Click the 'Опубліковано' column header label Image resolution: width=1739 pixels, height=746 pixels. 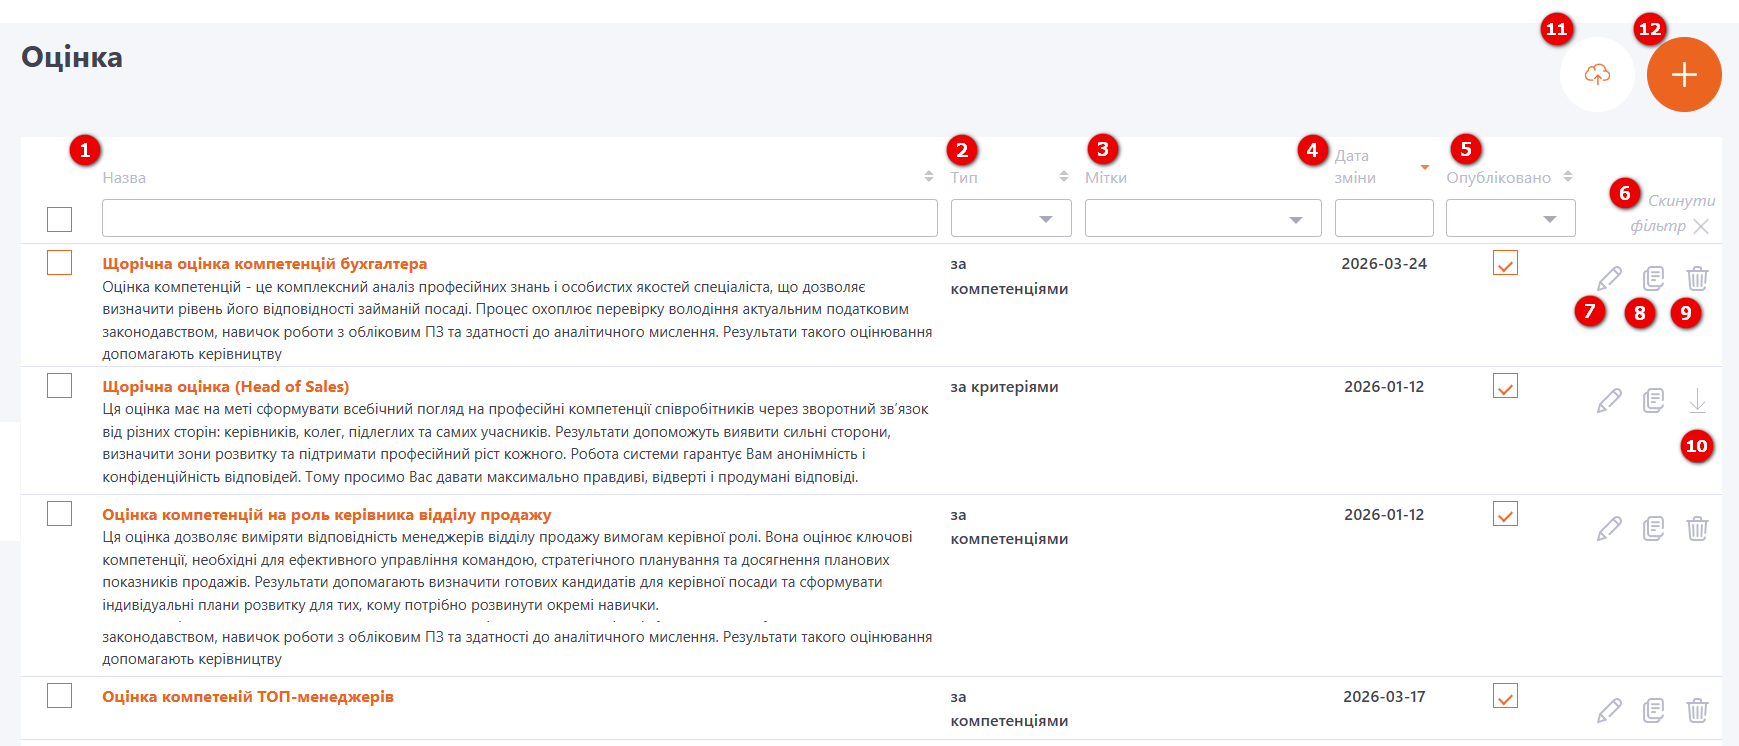tap(1499, 178)
